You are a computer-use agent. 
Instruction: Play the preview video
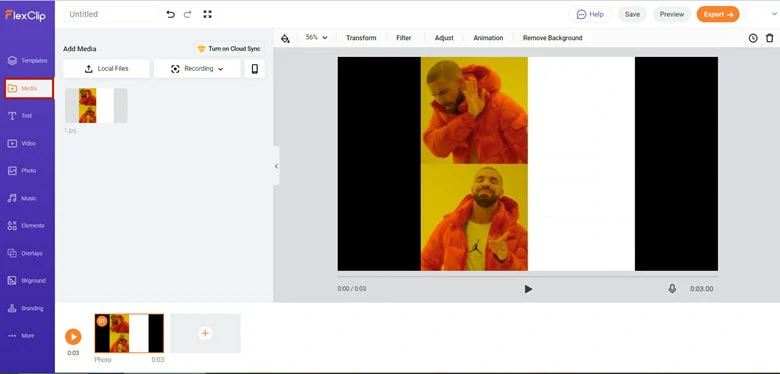pyautogui.click(x=528, y=289)
